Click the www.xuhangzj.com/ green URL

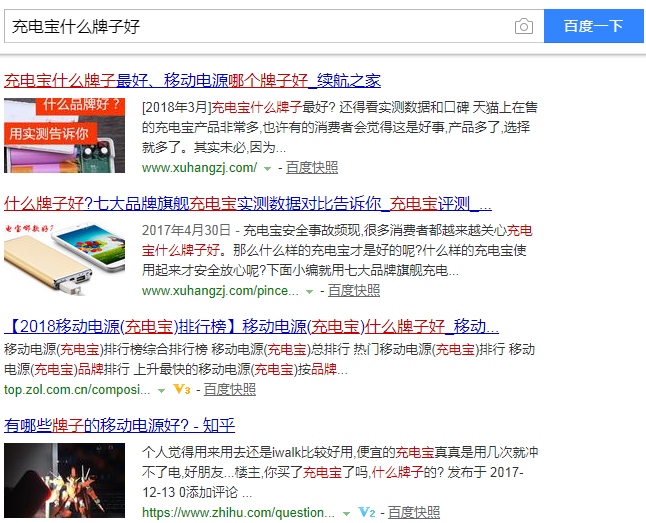click(199, 168)
